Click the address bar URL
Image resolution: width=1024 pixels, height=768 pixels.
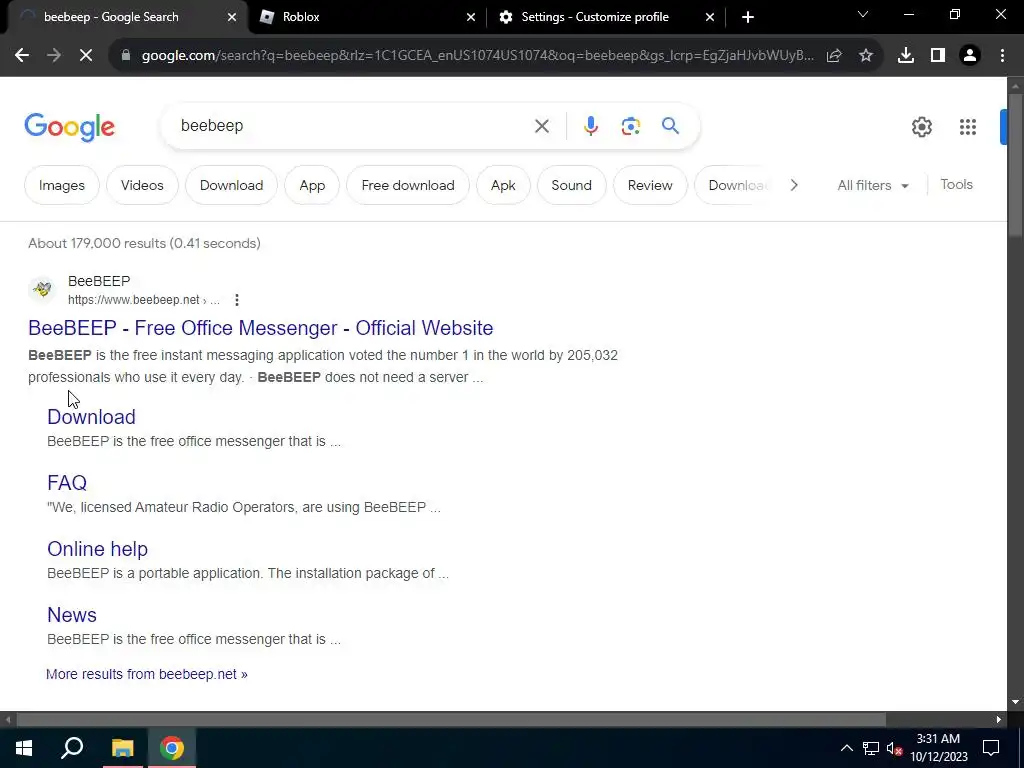(477, 56)
